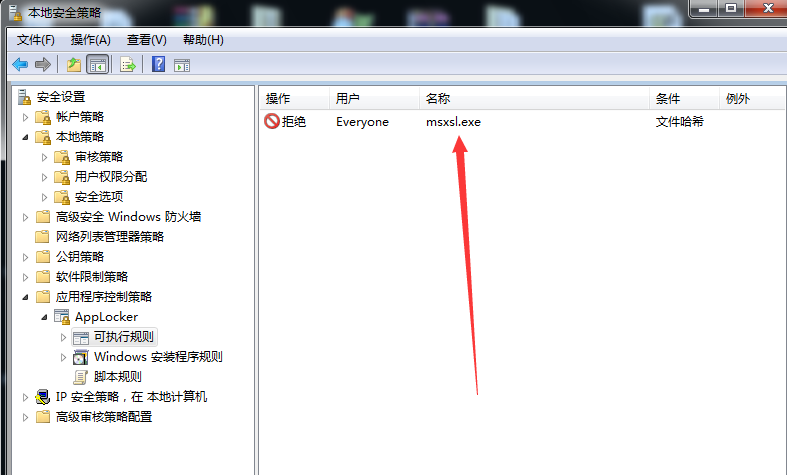
Task: Click the Export list toolbar icon
Action: pyautogui.click(x=127, y=65)
